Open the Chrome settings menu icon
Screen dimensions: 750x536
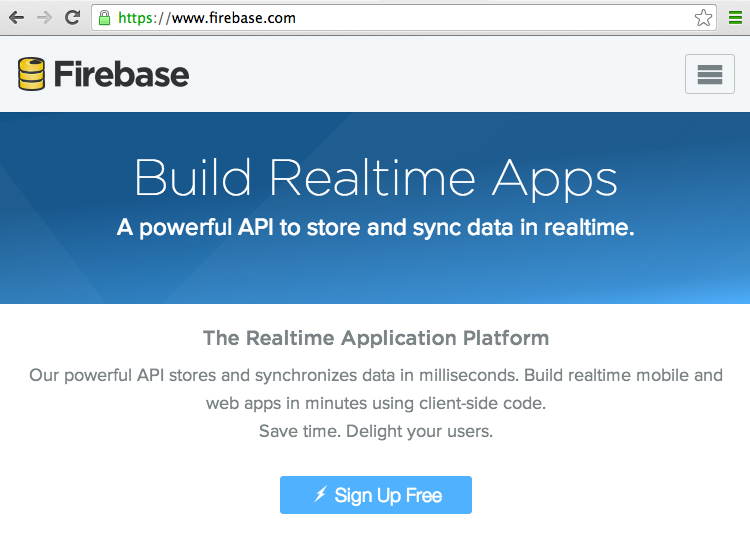pos(735,17)
